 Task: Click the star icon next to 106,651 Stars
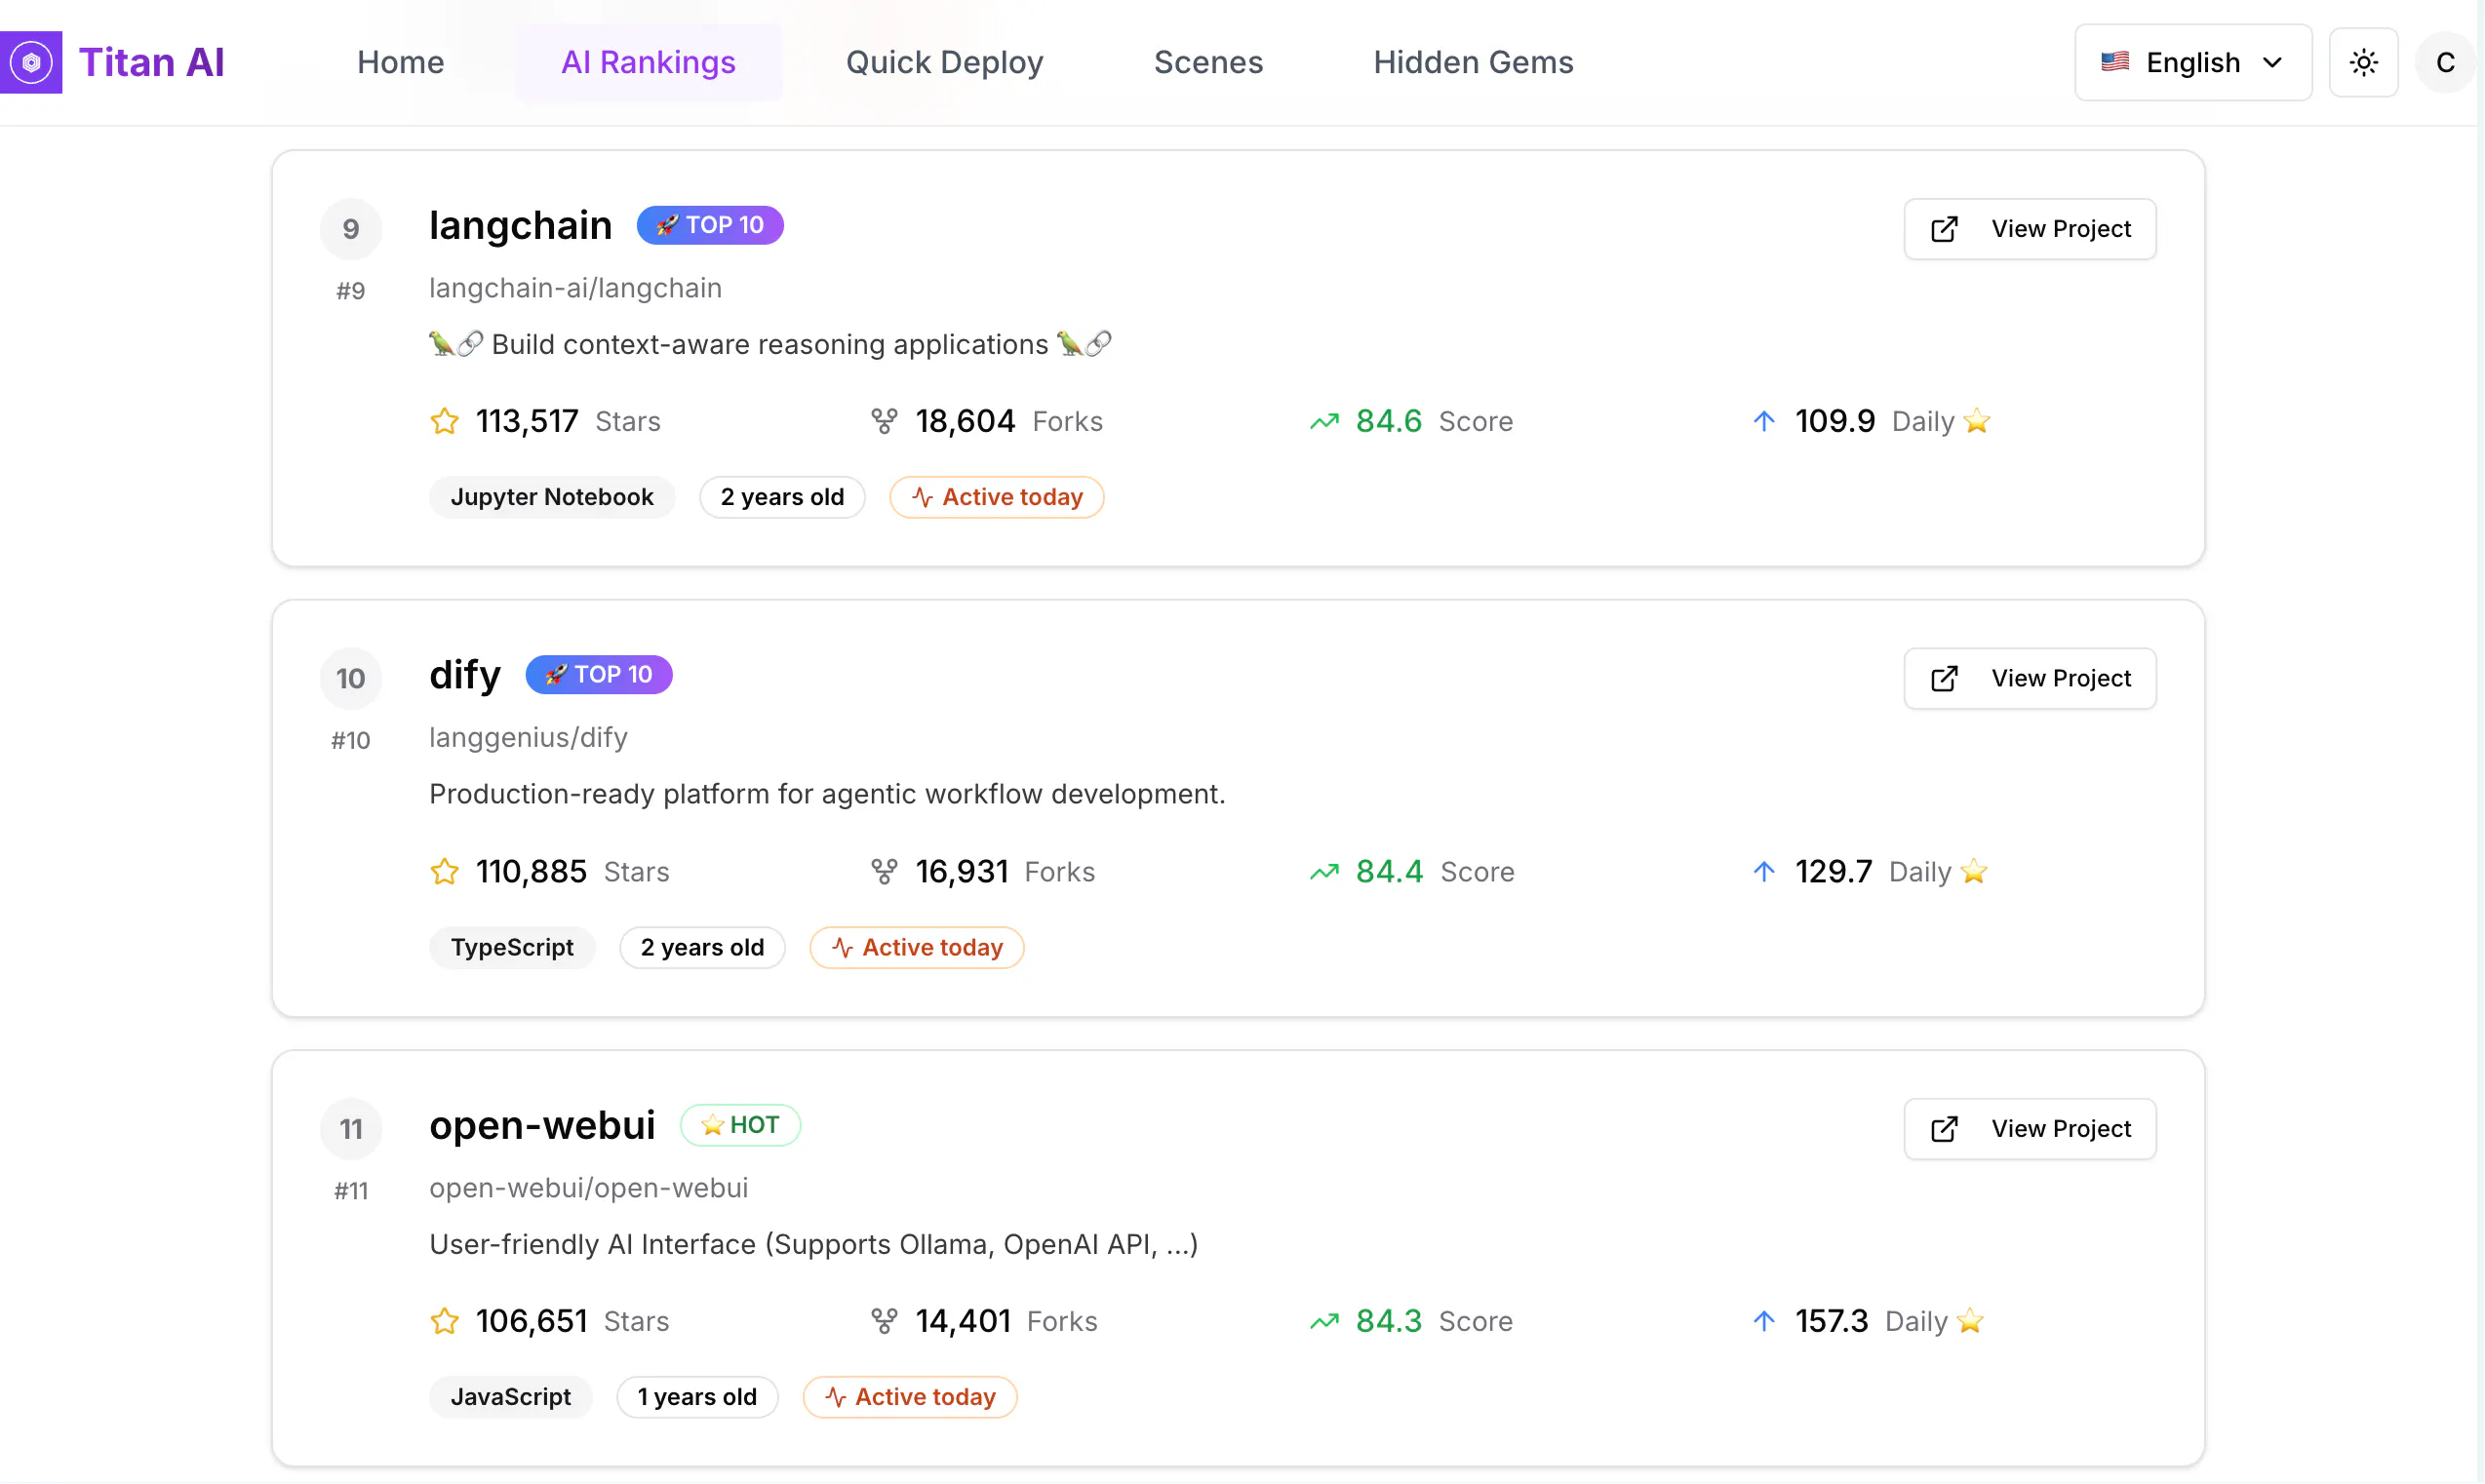(x=445, y=1322)
